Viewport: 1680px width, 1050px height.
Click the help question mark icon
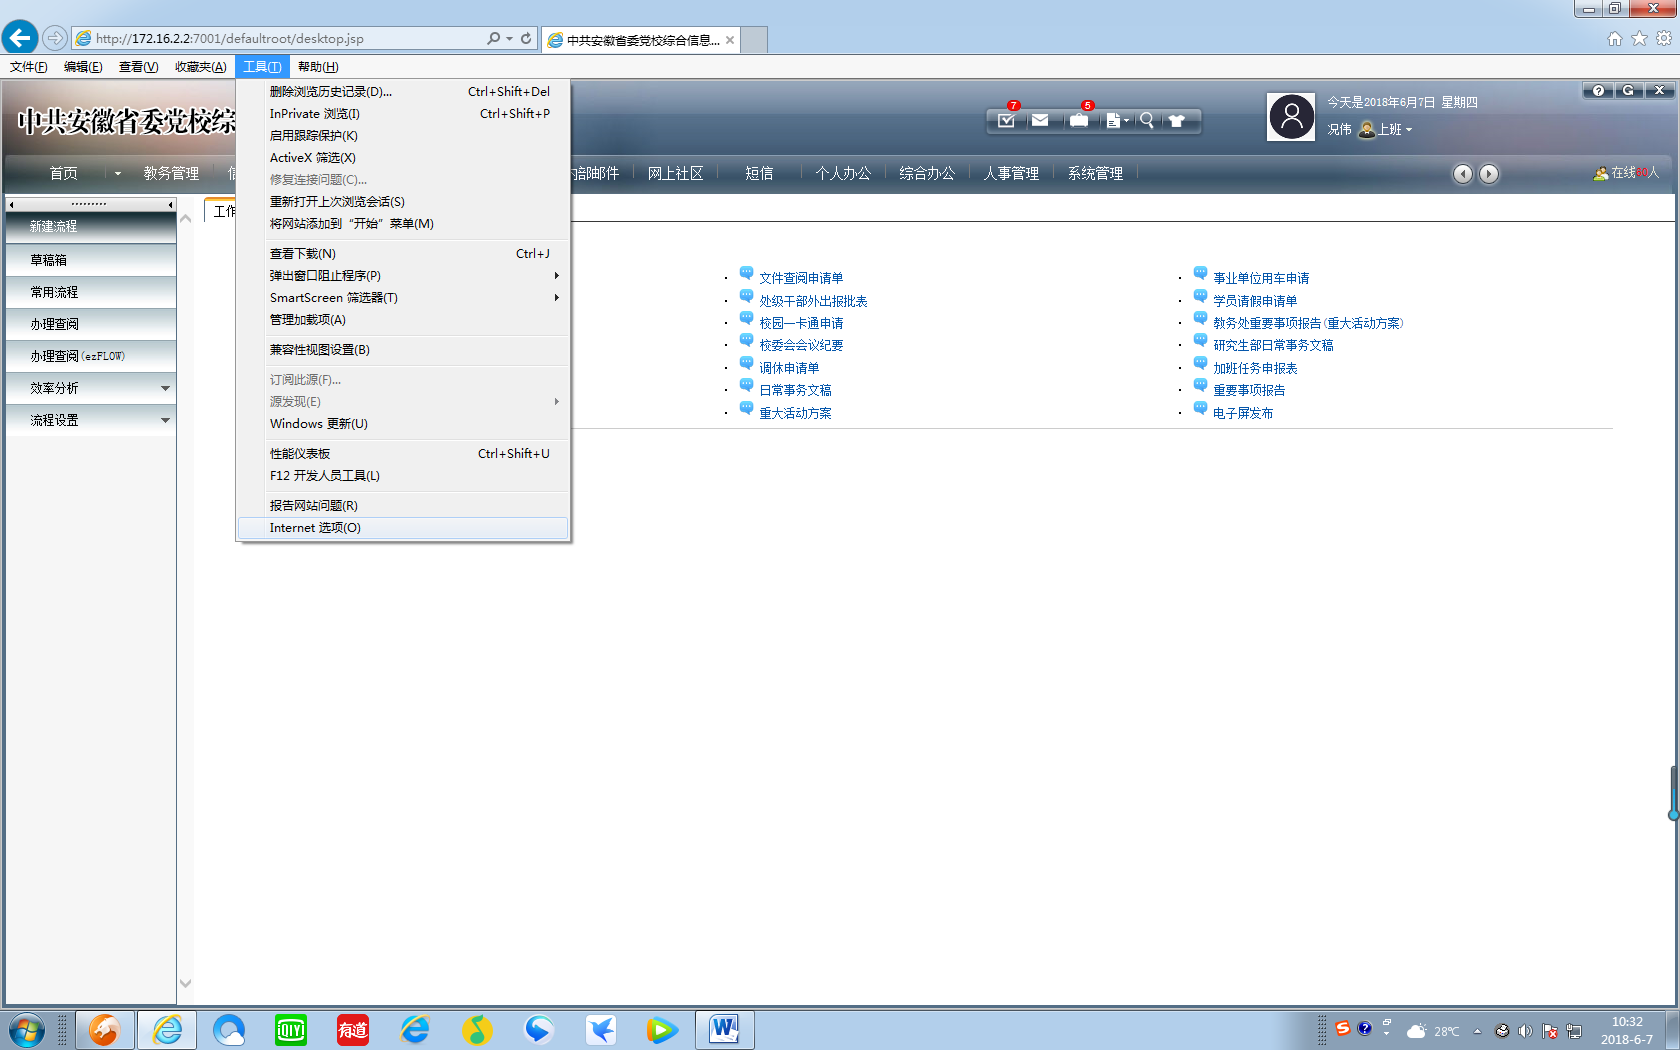(x=1598, y=91)
